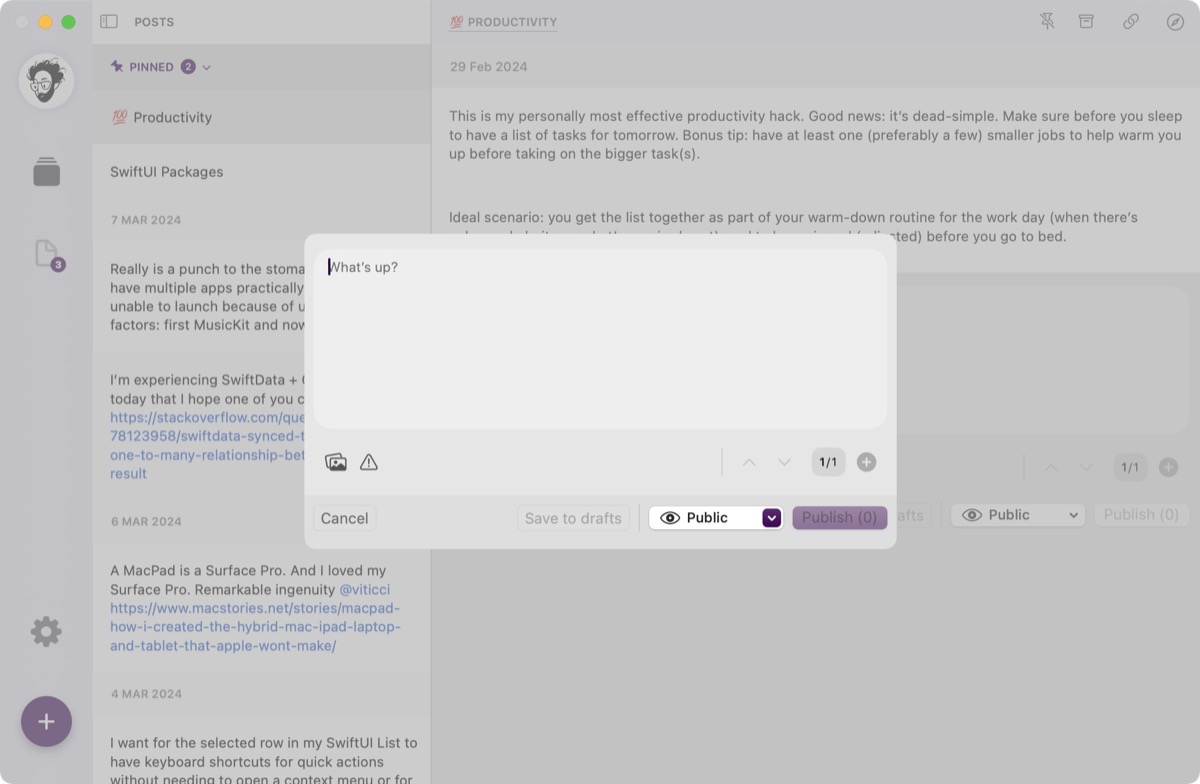This screenshot has height=784, width=1200.
Task: Attach media using the photo icon
Action: (x=336, y=462)
